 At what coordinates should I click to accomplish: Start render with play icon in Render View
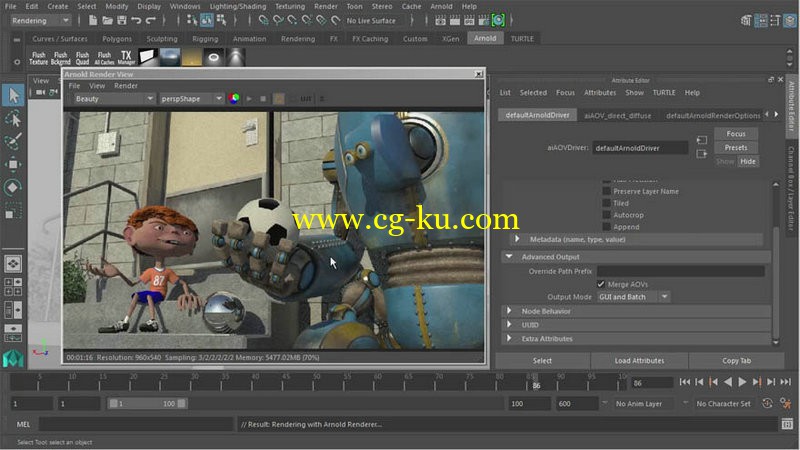point(249,98)
